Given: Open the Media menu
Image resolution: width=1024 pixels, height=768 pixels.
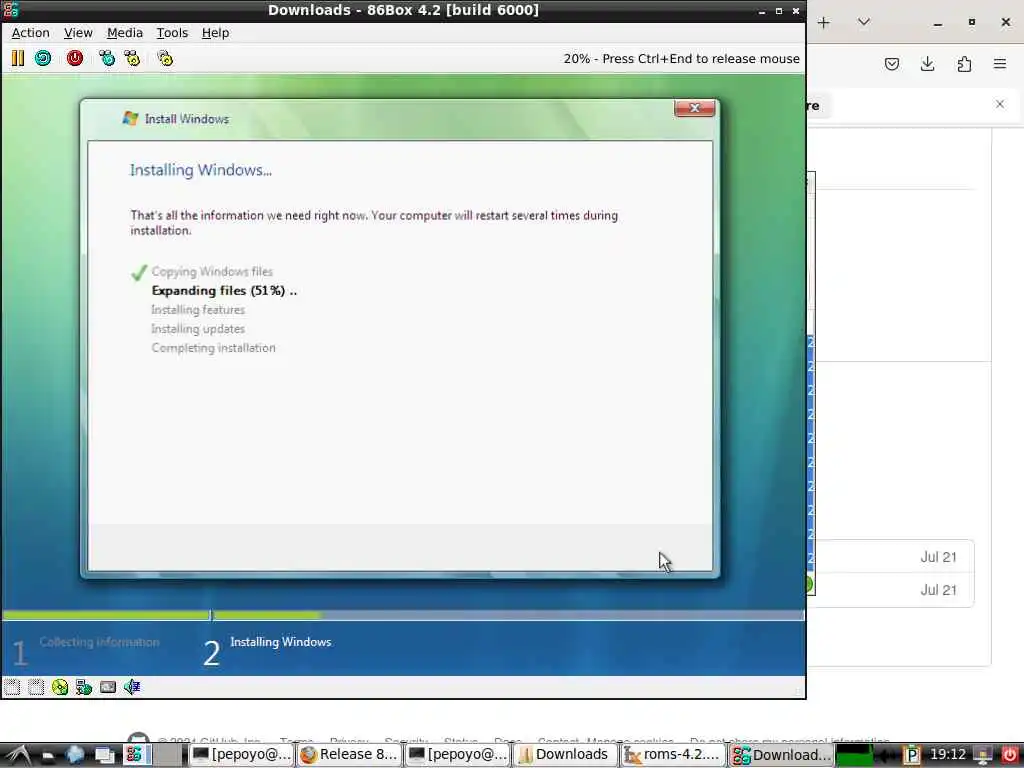Looking at the screenshot, I should tap(125, 33).
